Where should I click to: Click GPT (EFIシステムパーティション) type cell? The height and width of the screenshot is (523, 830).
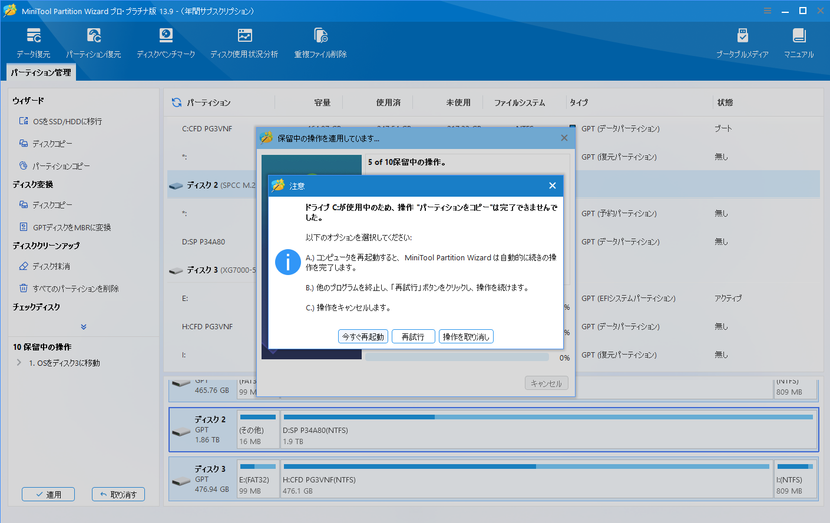(628, 299)
